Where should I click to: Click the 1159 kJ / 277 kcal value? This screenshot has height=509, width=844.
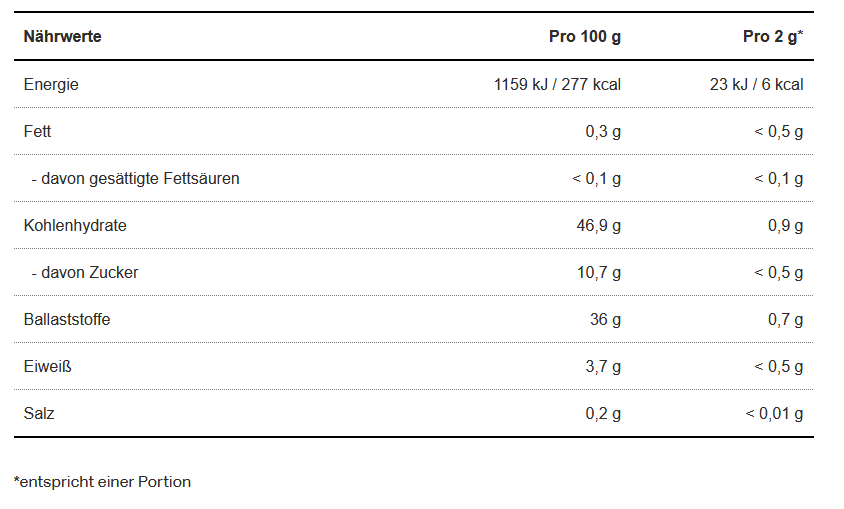tap(557, 84)
